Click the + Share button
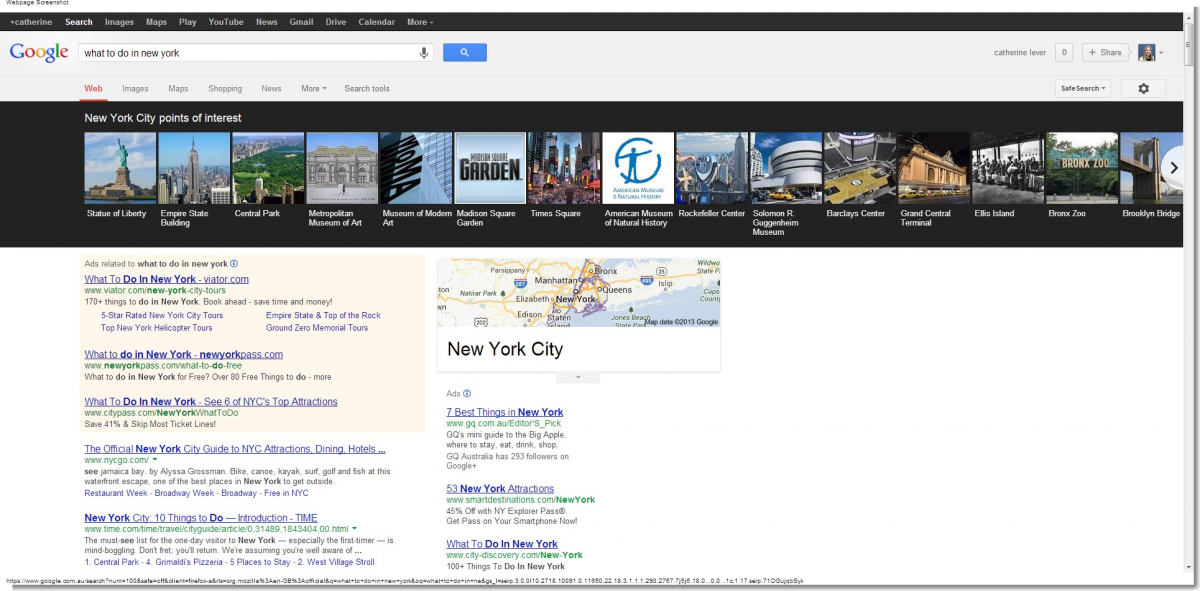1200x591 pixels. tap(1106, 53)
